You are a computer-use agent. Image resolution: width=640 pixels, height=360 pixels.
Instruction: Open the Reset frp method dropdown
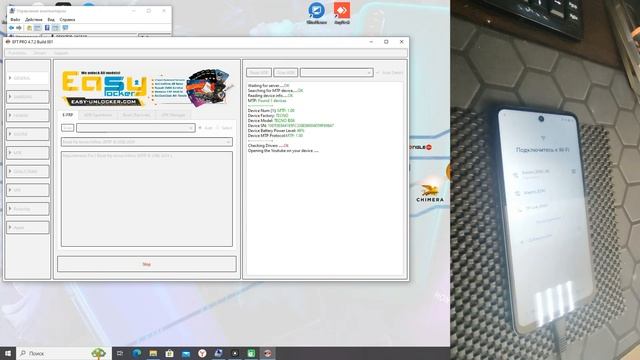coord(147,142)
